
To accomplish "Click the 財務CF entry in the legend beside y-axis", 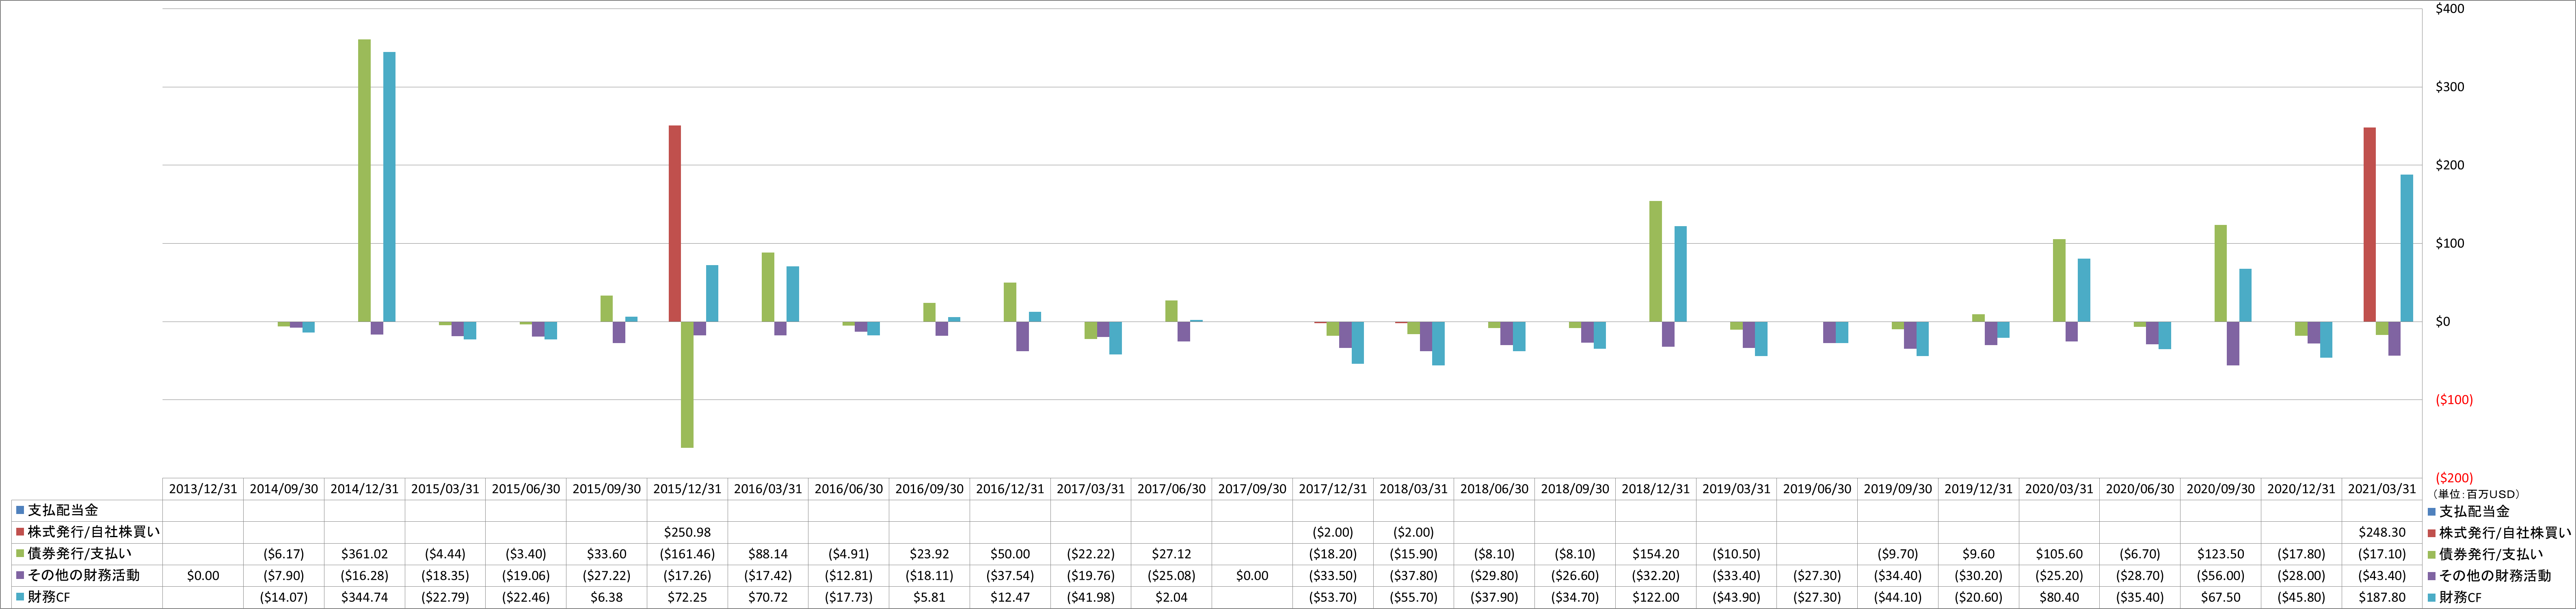I will tap(2454, 597).
